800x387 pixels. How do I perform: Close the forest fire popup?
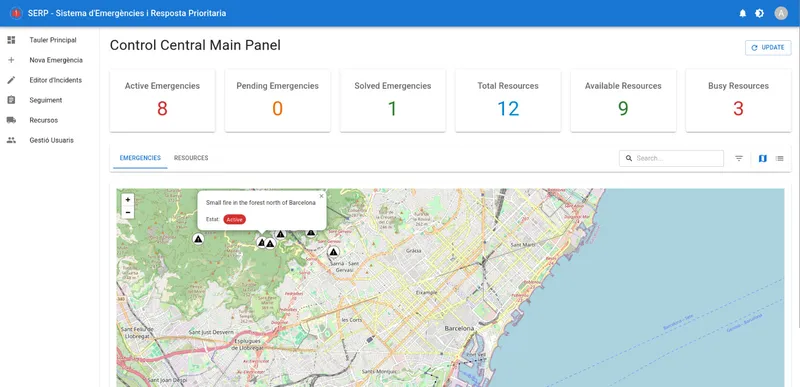321,196
